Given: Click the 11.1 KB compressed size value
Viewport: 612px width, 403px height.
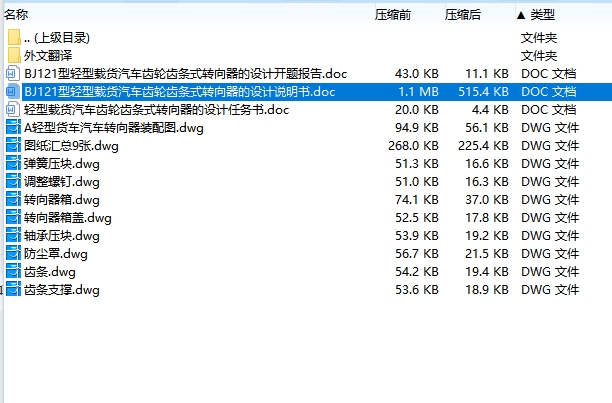Looking at the screenshot, I should click(487, 73).
